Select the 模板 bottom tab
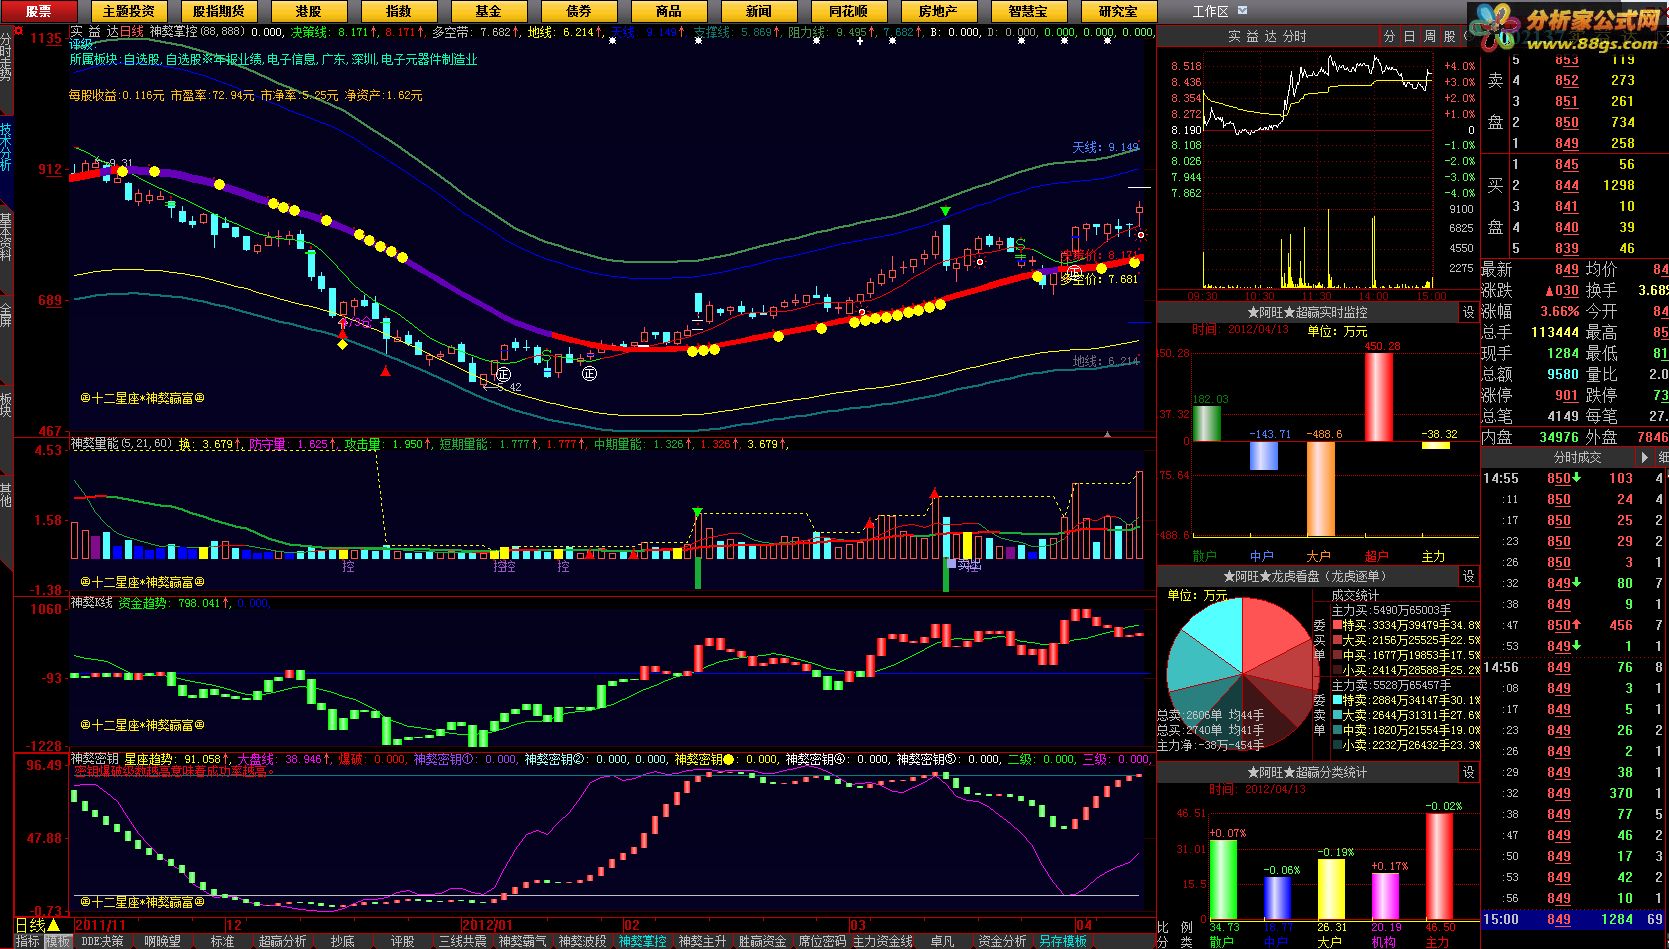1669x949 pixels. pyautogui.click(x=58, y=941)
